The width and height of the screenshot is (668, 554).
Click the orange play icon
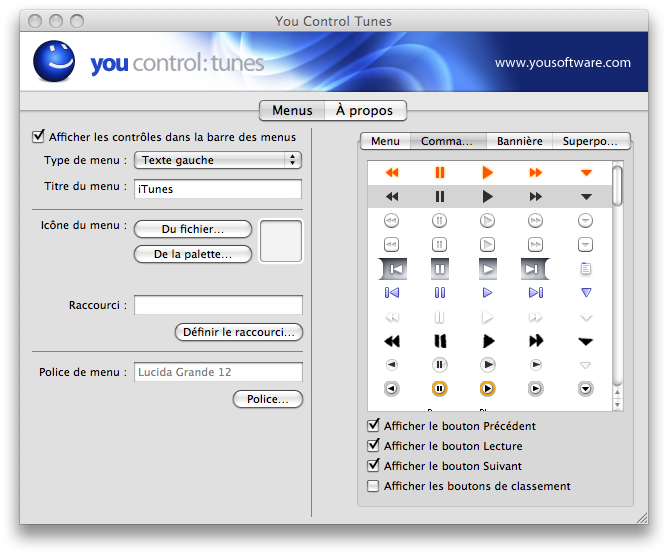(487, 173)
